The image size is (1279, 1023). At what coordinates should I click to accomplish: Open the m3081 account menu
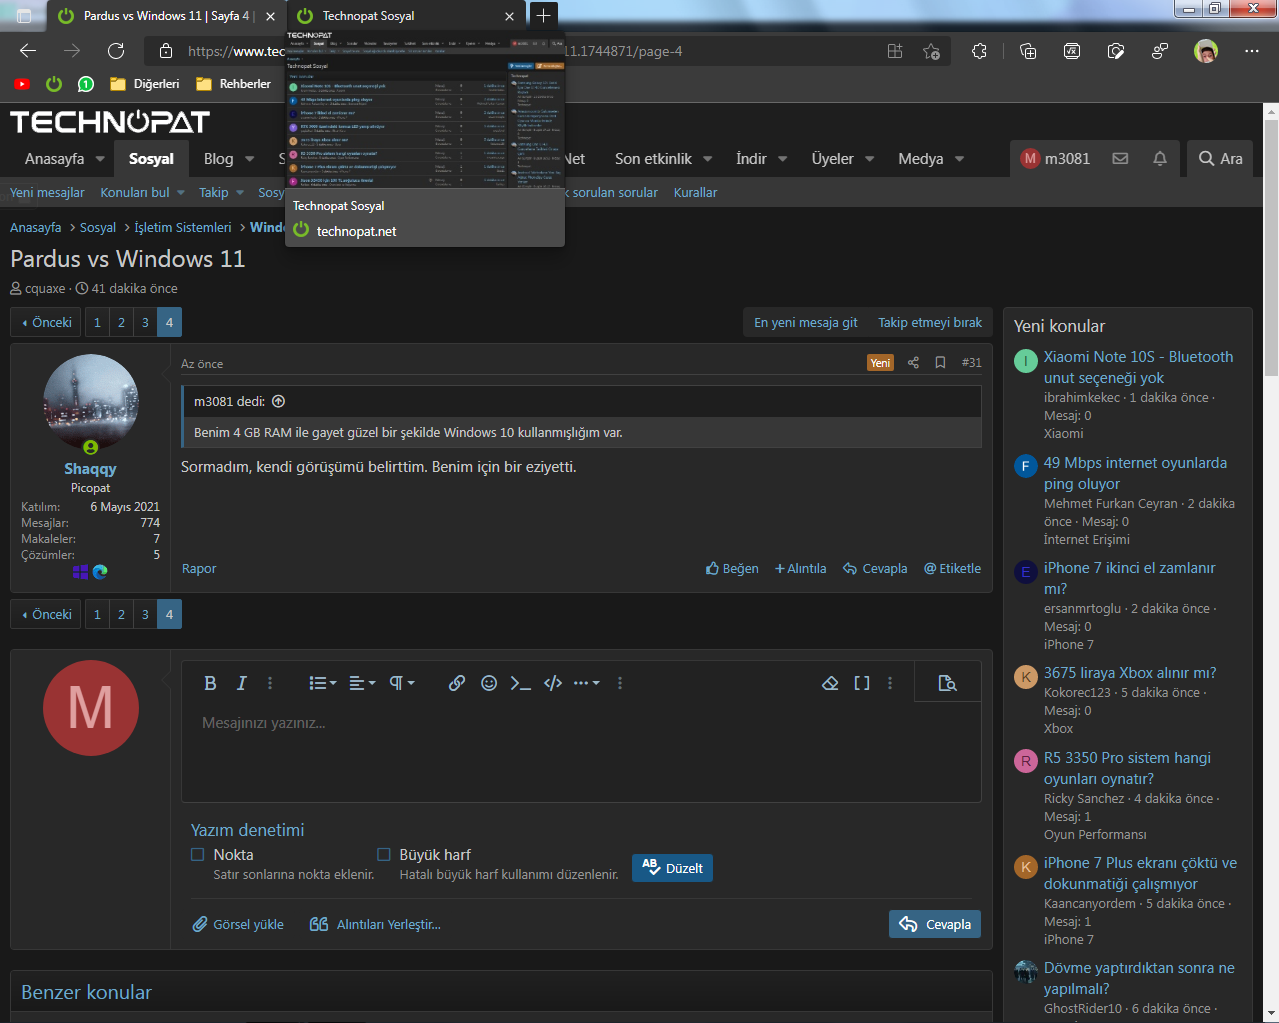(1055, 158)
